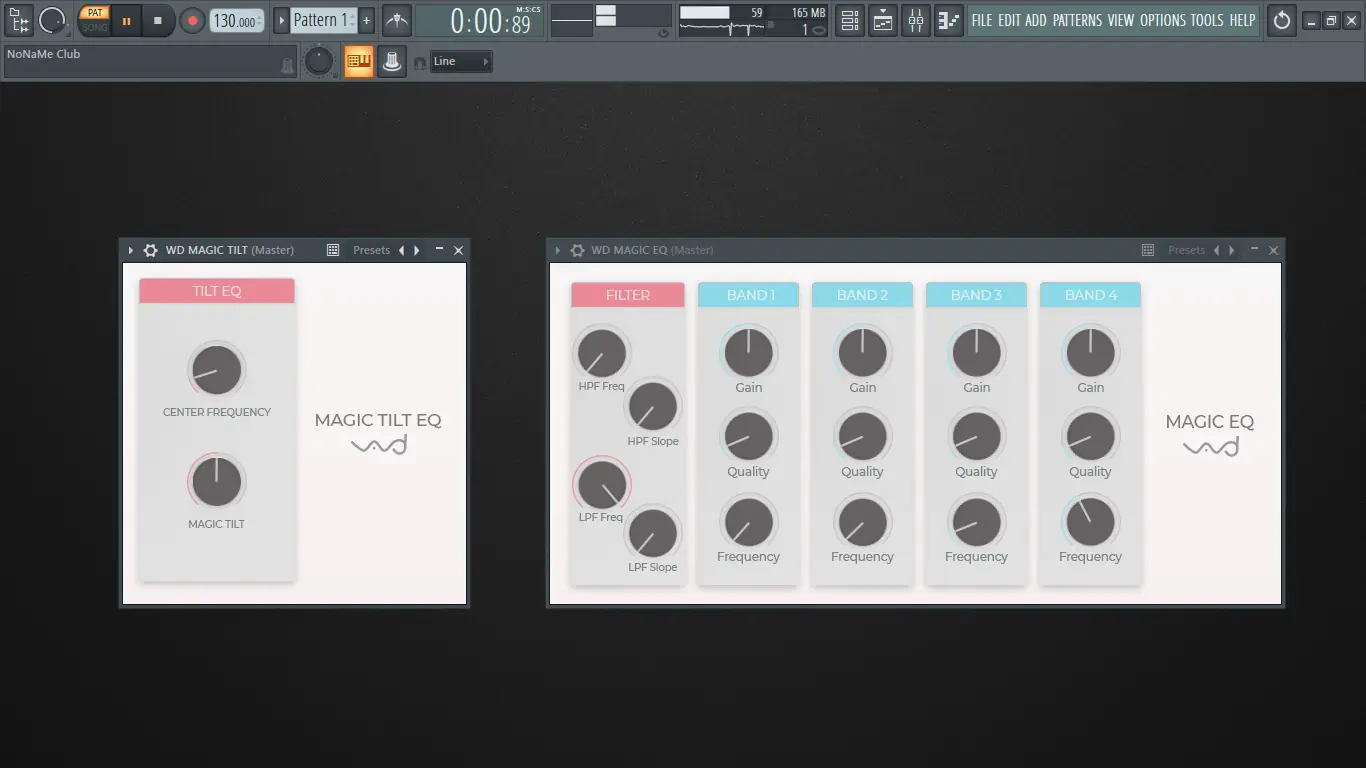Click the grid icon in WD MAGIC EQ titlebar
Screen dimensions: 1366x768
pyautogui.click(x=1148, y=250)
